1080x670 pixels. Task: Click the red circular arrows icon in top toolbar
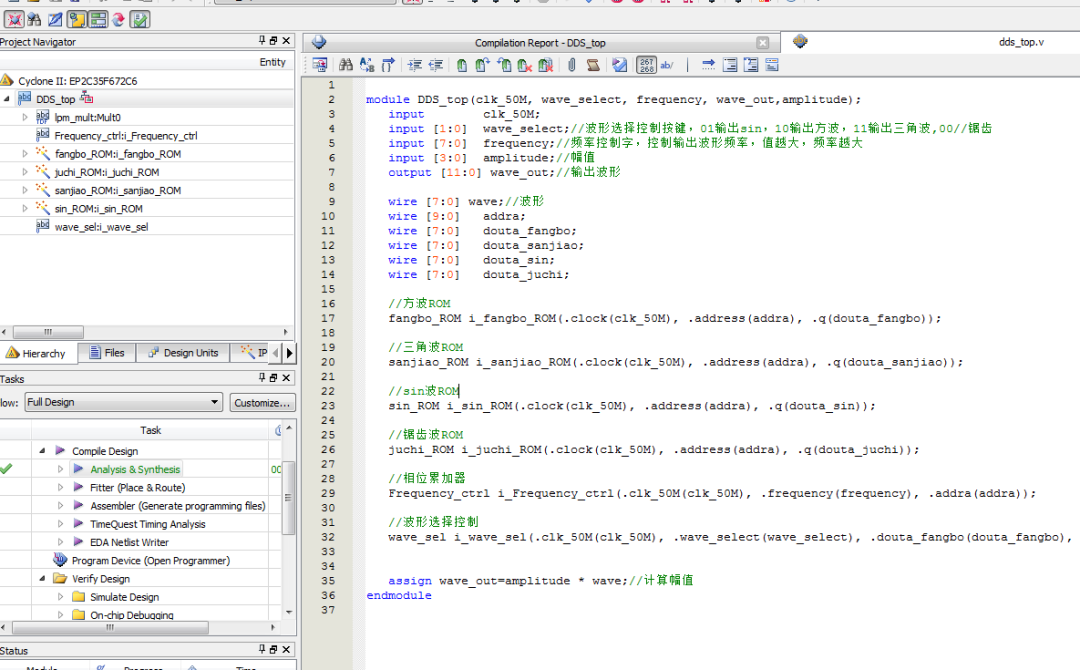pyautogui.click(x=119, y=19)
